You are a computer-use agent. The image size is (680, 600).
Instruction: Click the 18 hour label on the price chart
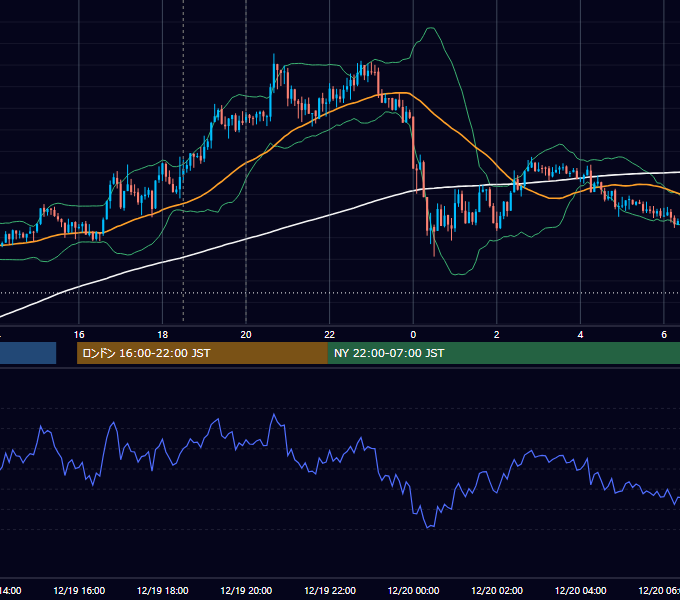coord(163,335)
